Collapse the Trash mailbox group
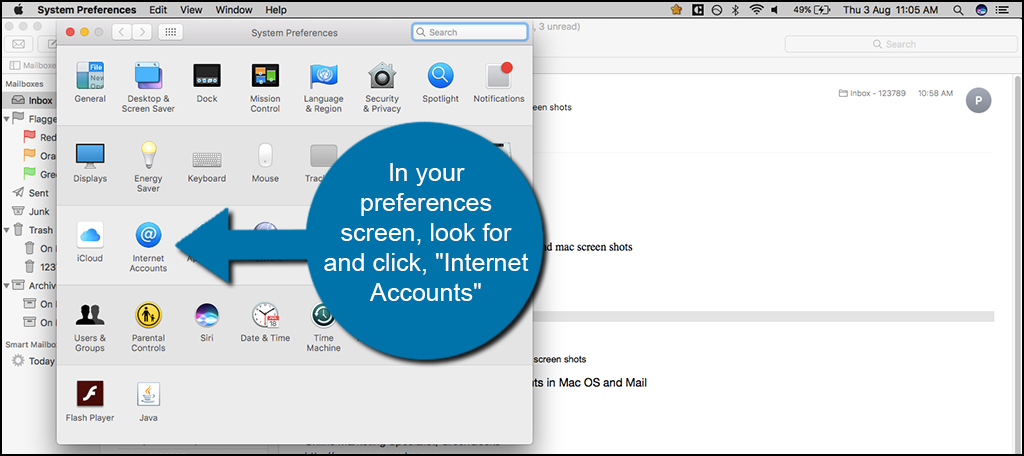Viewport: 1024px width, 456px height. tap(7, 230)
